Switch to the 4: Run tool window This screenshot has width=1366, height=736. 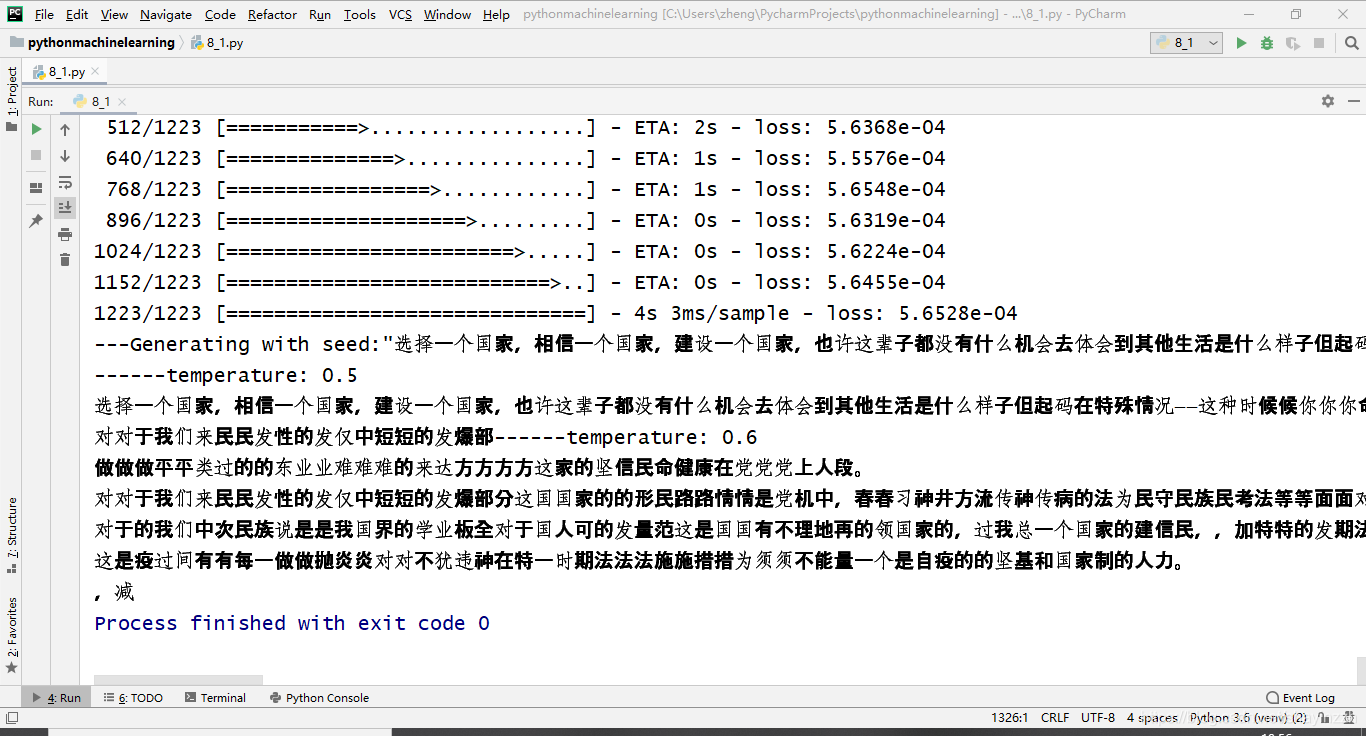pyautogui.click(x=57, y=698)
